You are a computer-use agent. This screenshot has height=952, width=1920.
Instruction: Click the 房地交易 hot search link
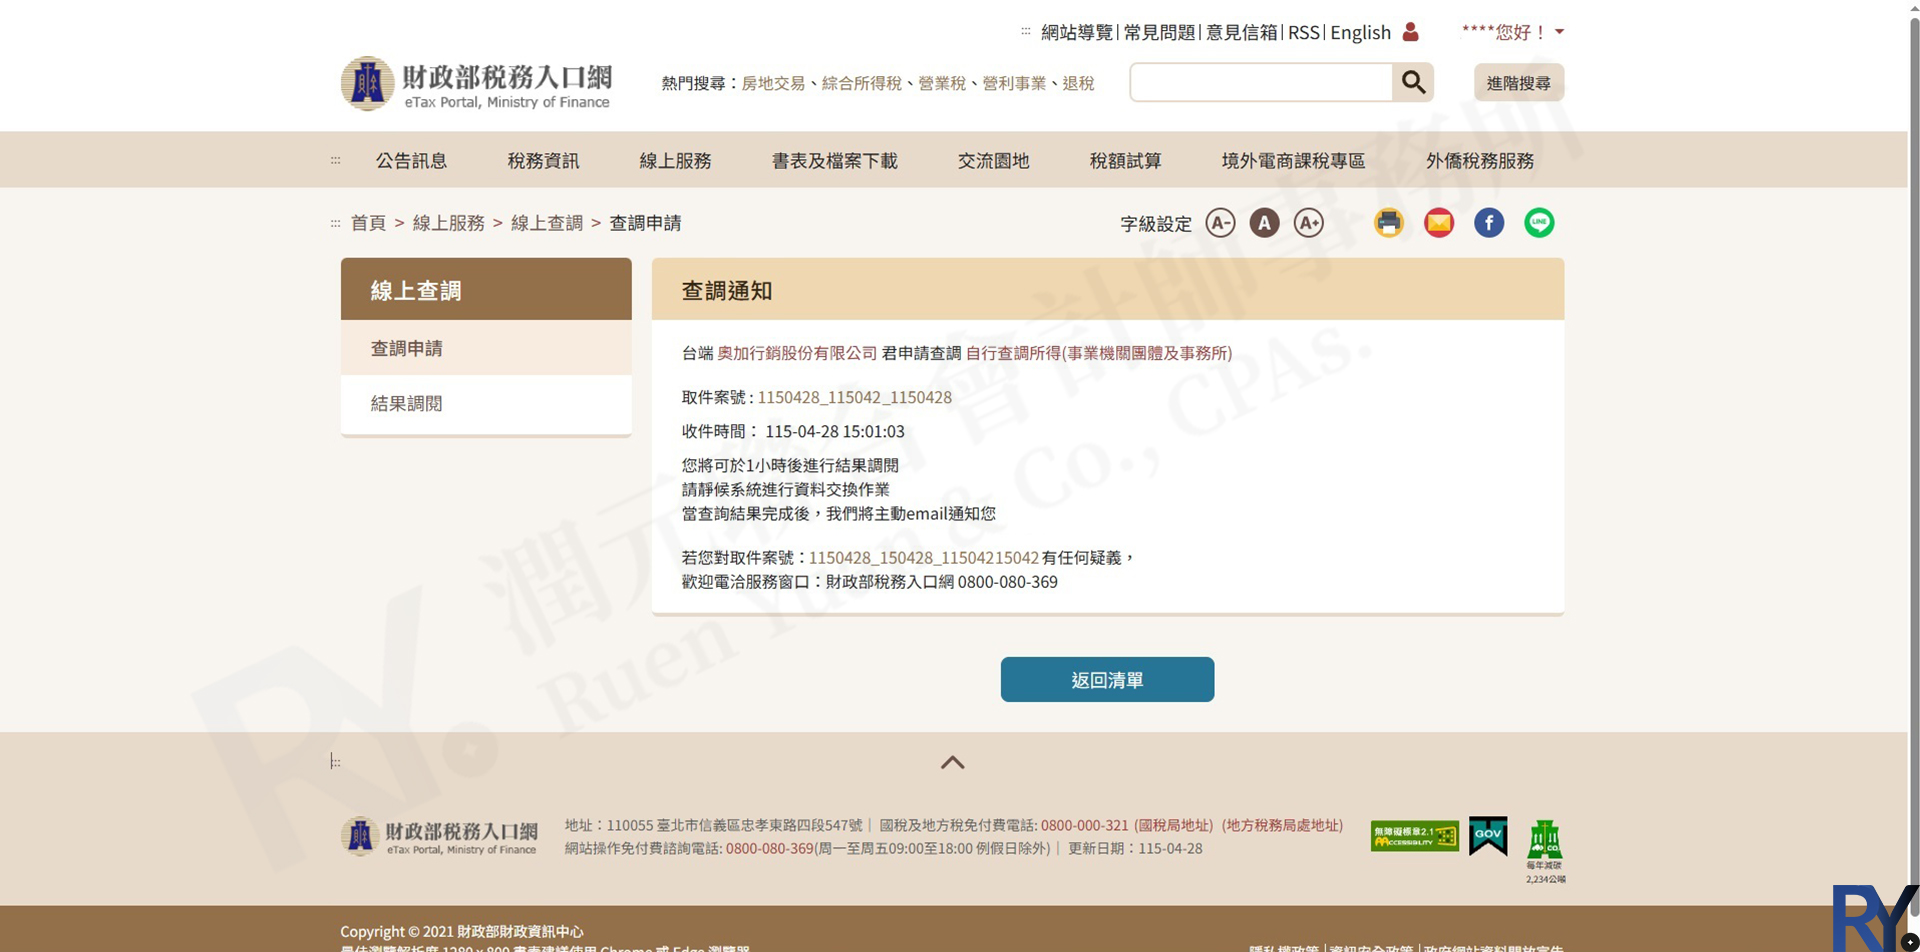[773, 83]
